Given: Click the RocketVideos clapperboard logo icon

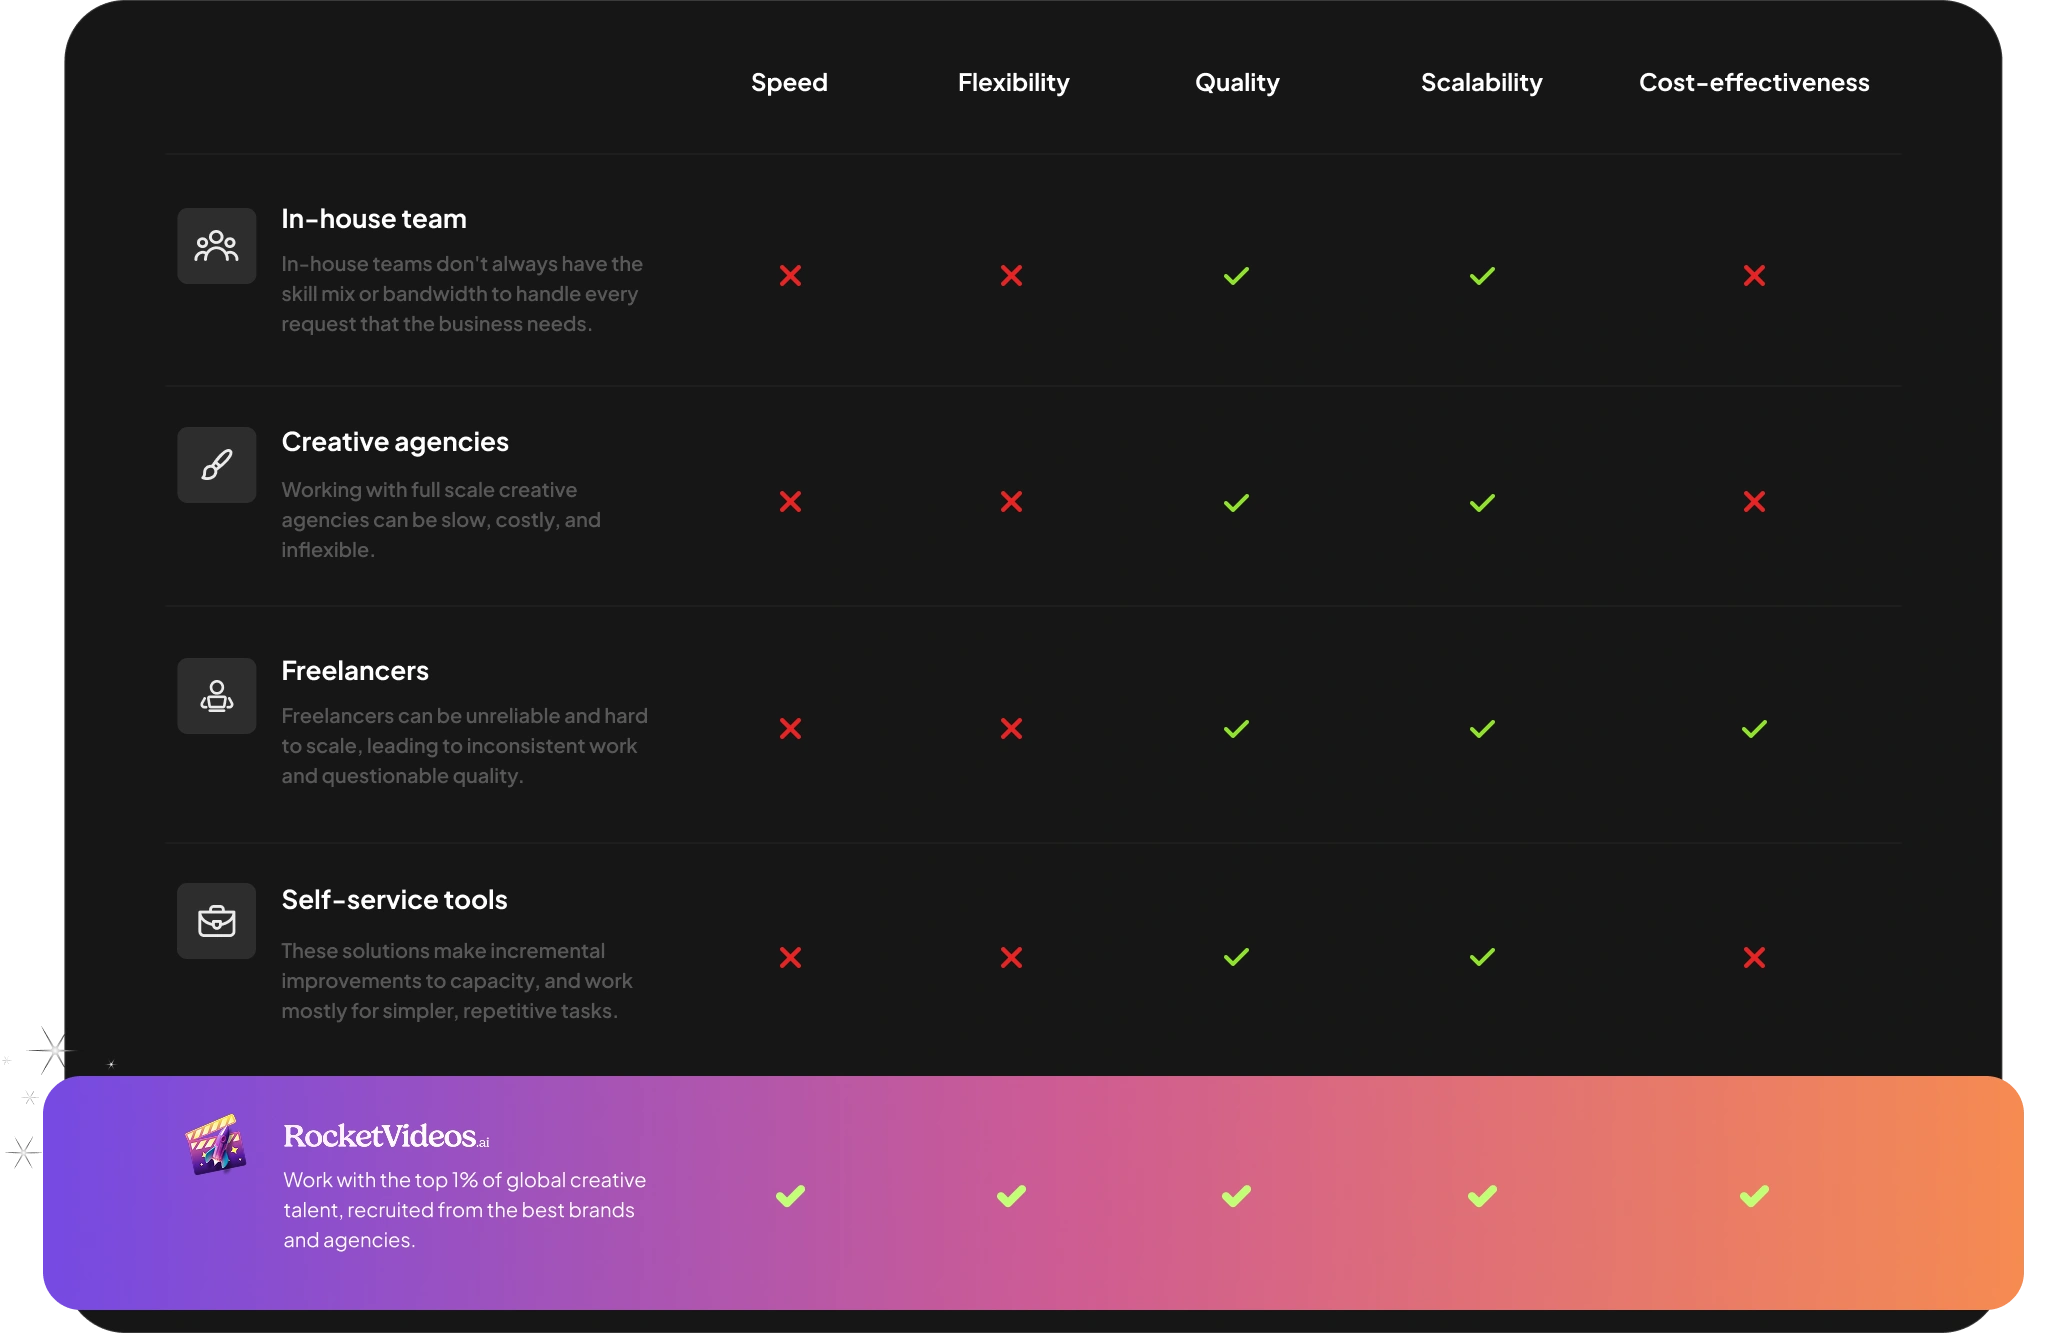Looking at the screenshot, I should click(216, 1144).
